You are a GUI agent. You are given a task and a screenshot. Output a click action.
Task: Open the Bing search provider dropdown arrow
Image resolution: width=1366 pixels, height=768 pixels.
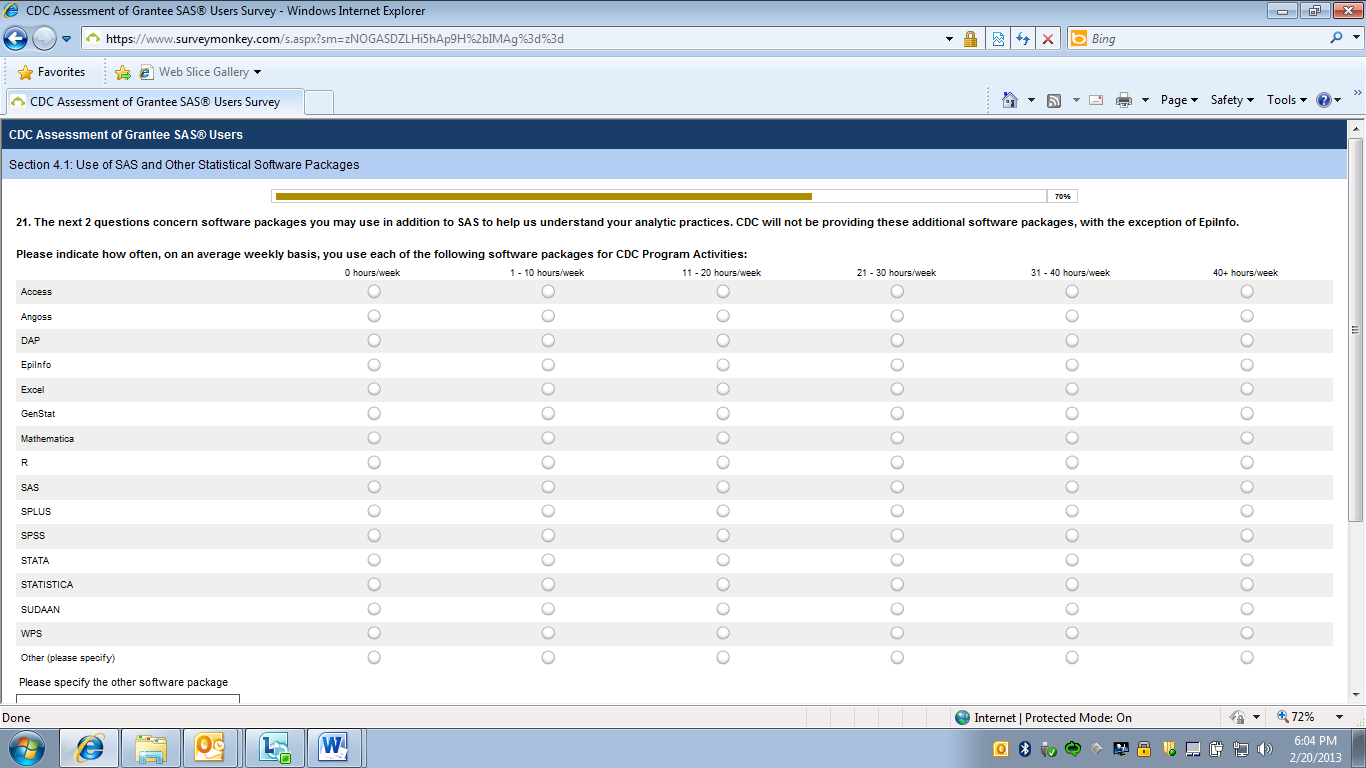(1355, 38)
